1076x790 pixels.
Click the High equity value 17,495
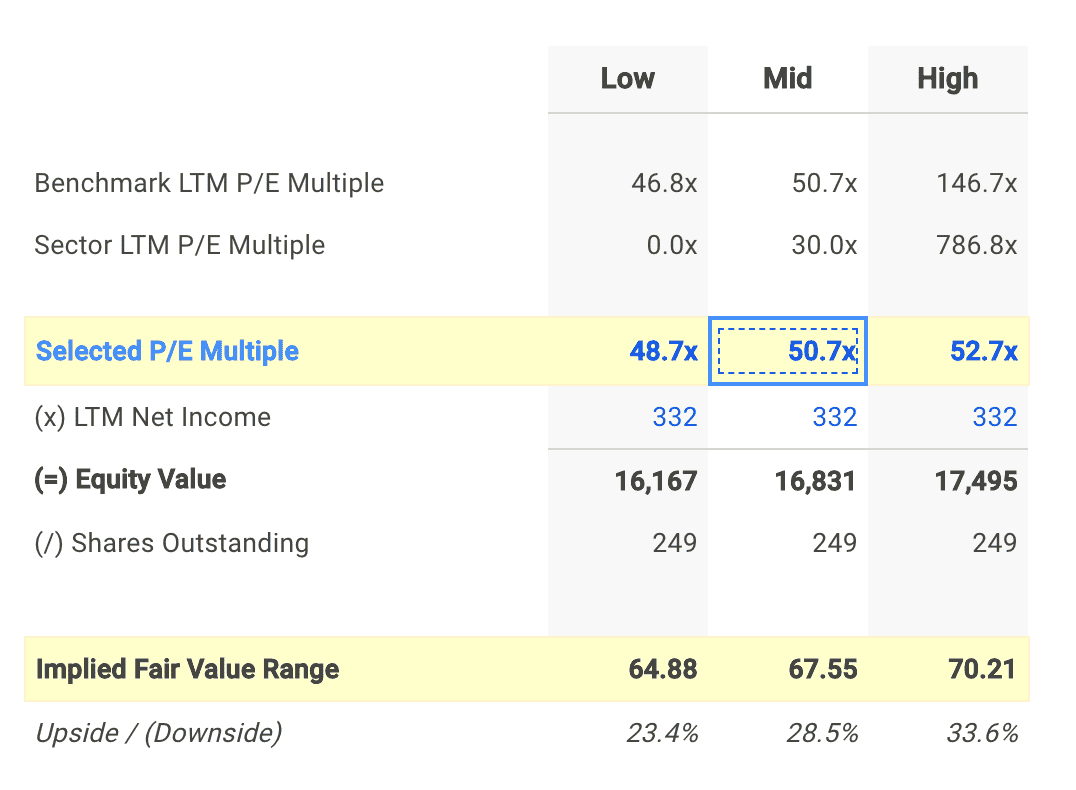click(x=976, y=481)
